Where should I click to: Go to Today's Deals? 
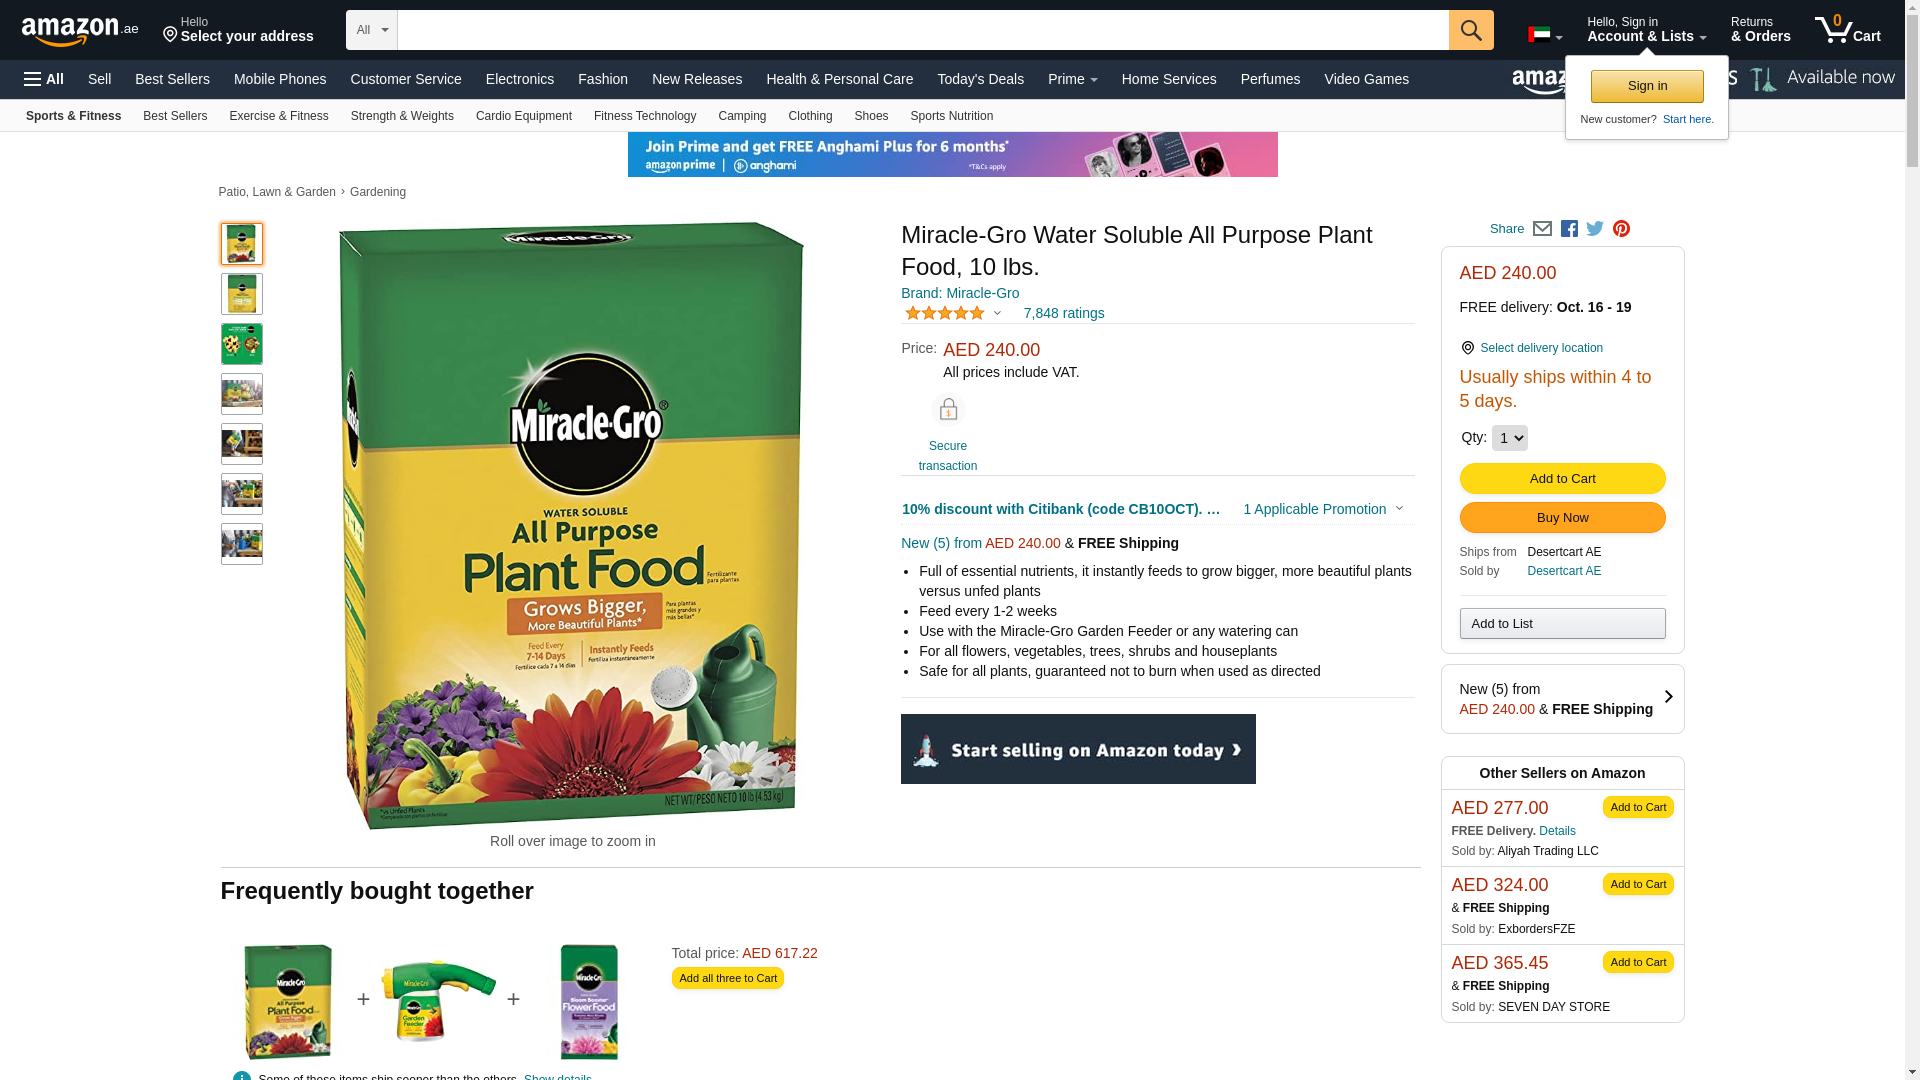[x=980, y=79]
